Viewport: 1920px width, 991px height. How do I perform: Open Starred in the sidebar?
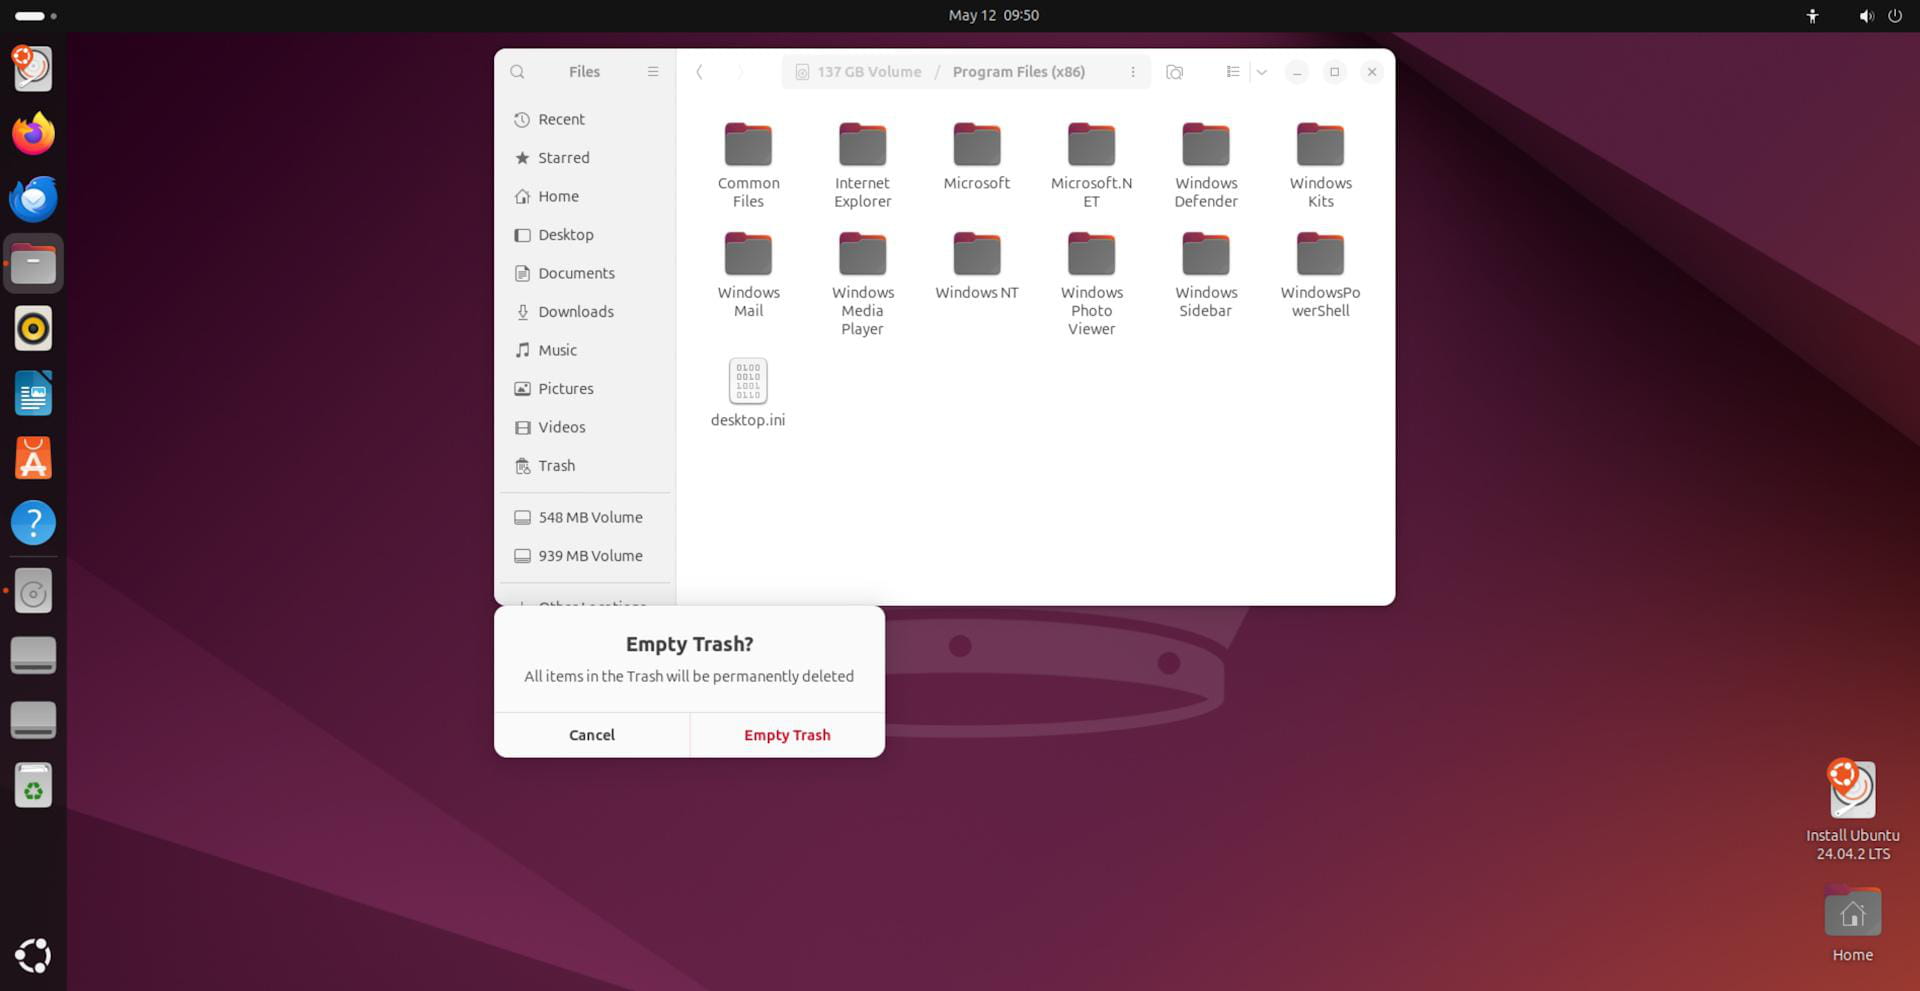click(585, 158)
